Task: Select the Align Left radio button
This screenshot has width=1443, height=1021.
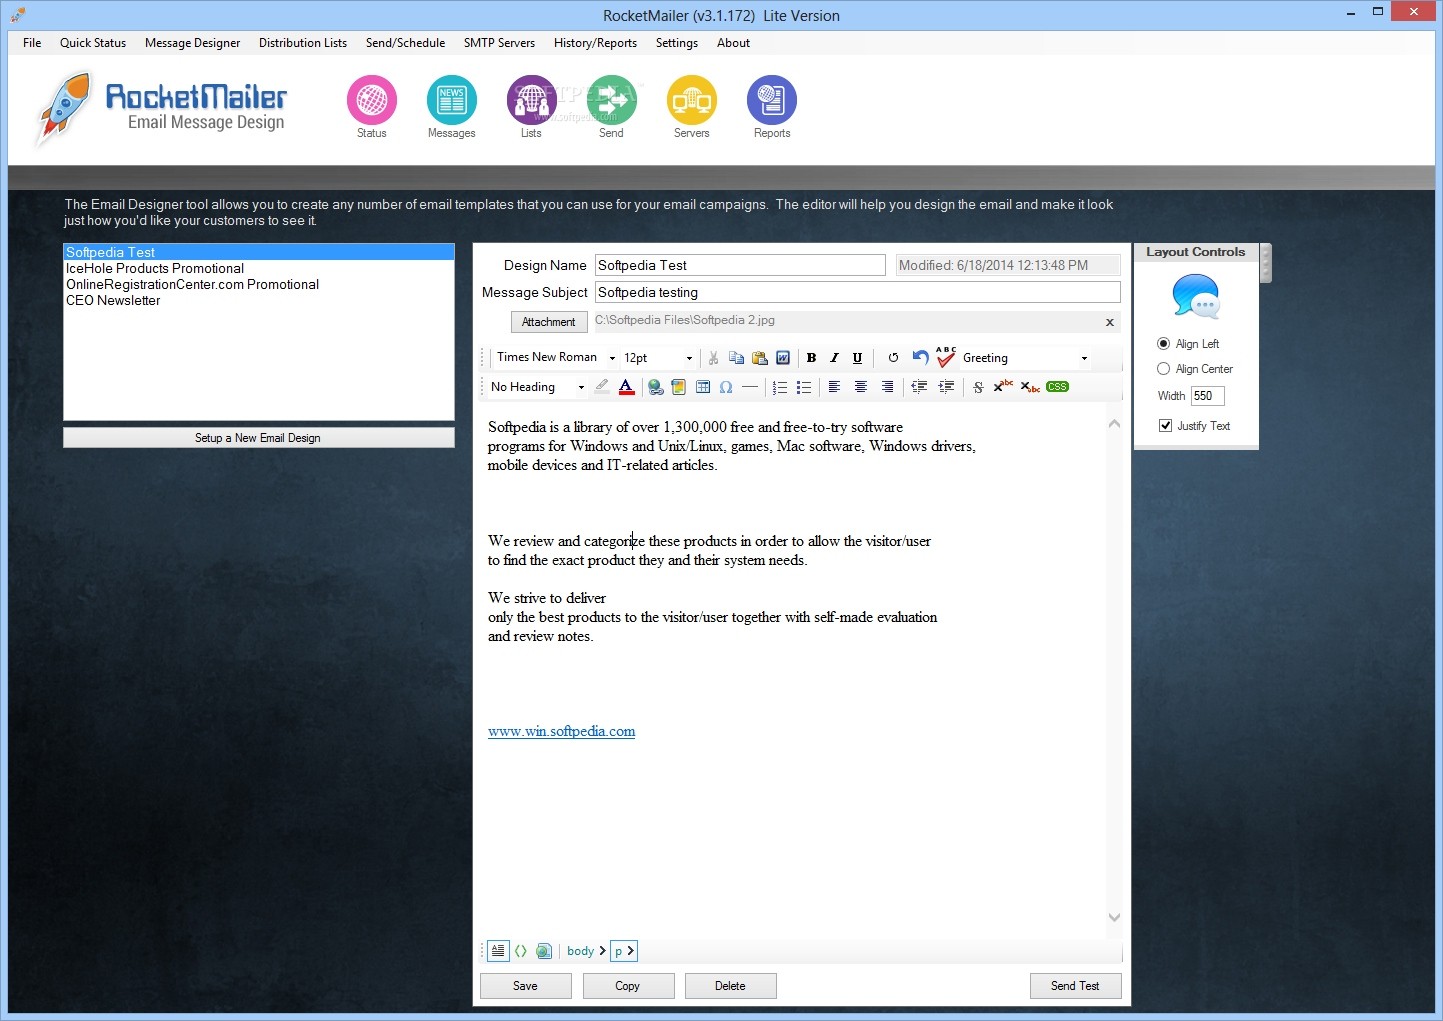Action: point(1163,344)
